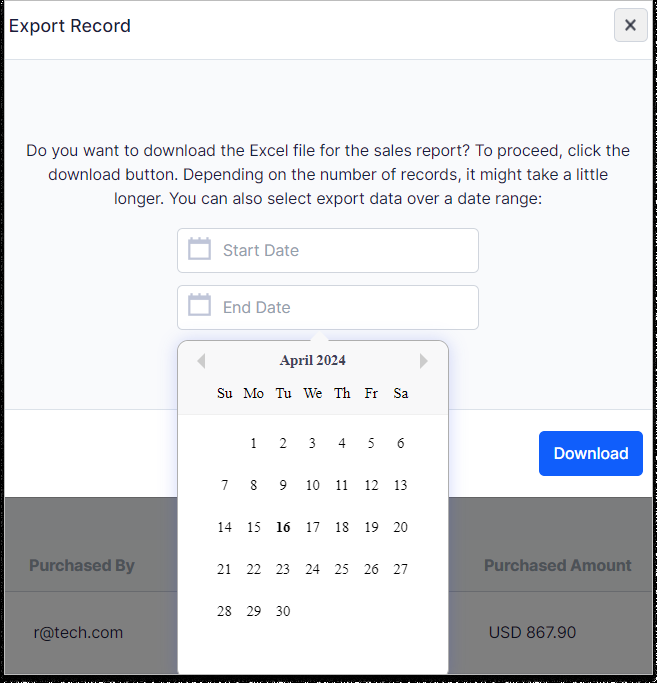Viewport: 657px width, 683px height.
Task: Select April 16 in the calendar
Action: click(x=283, y=527)
